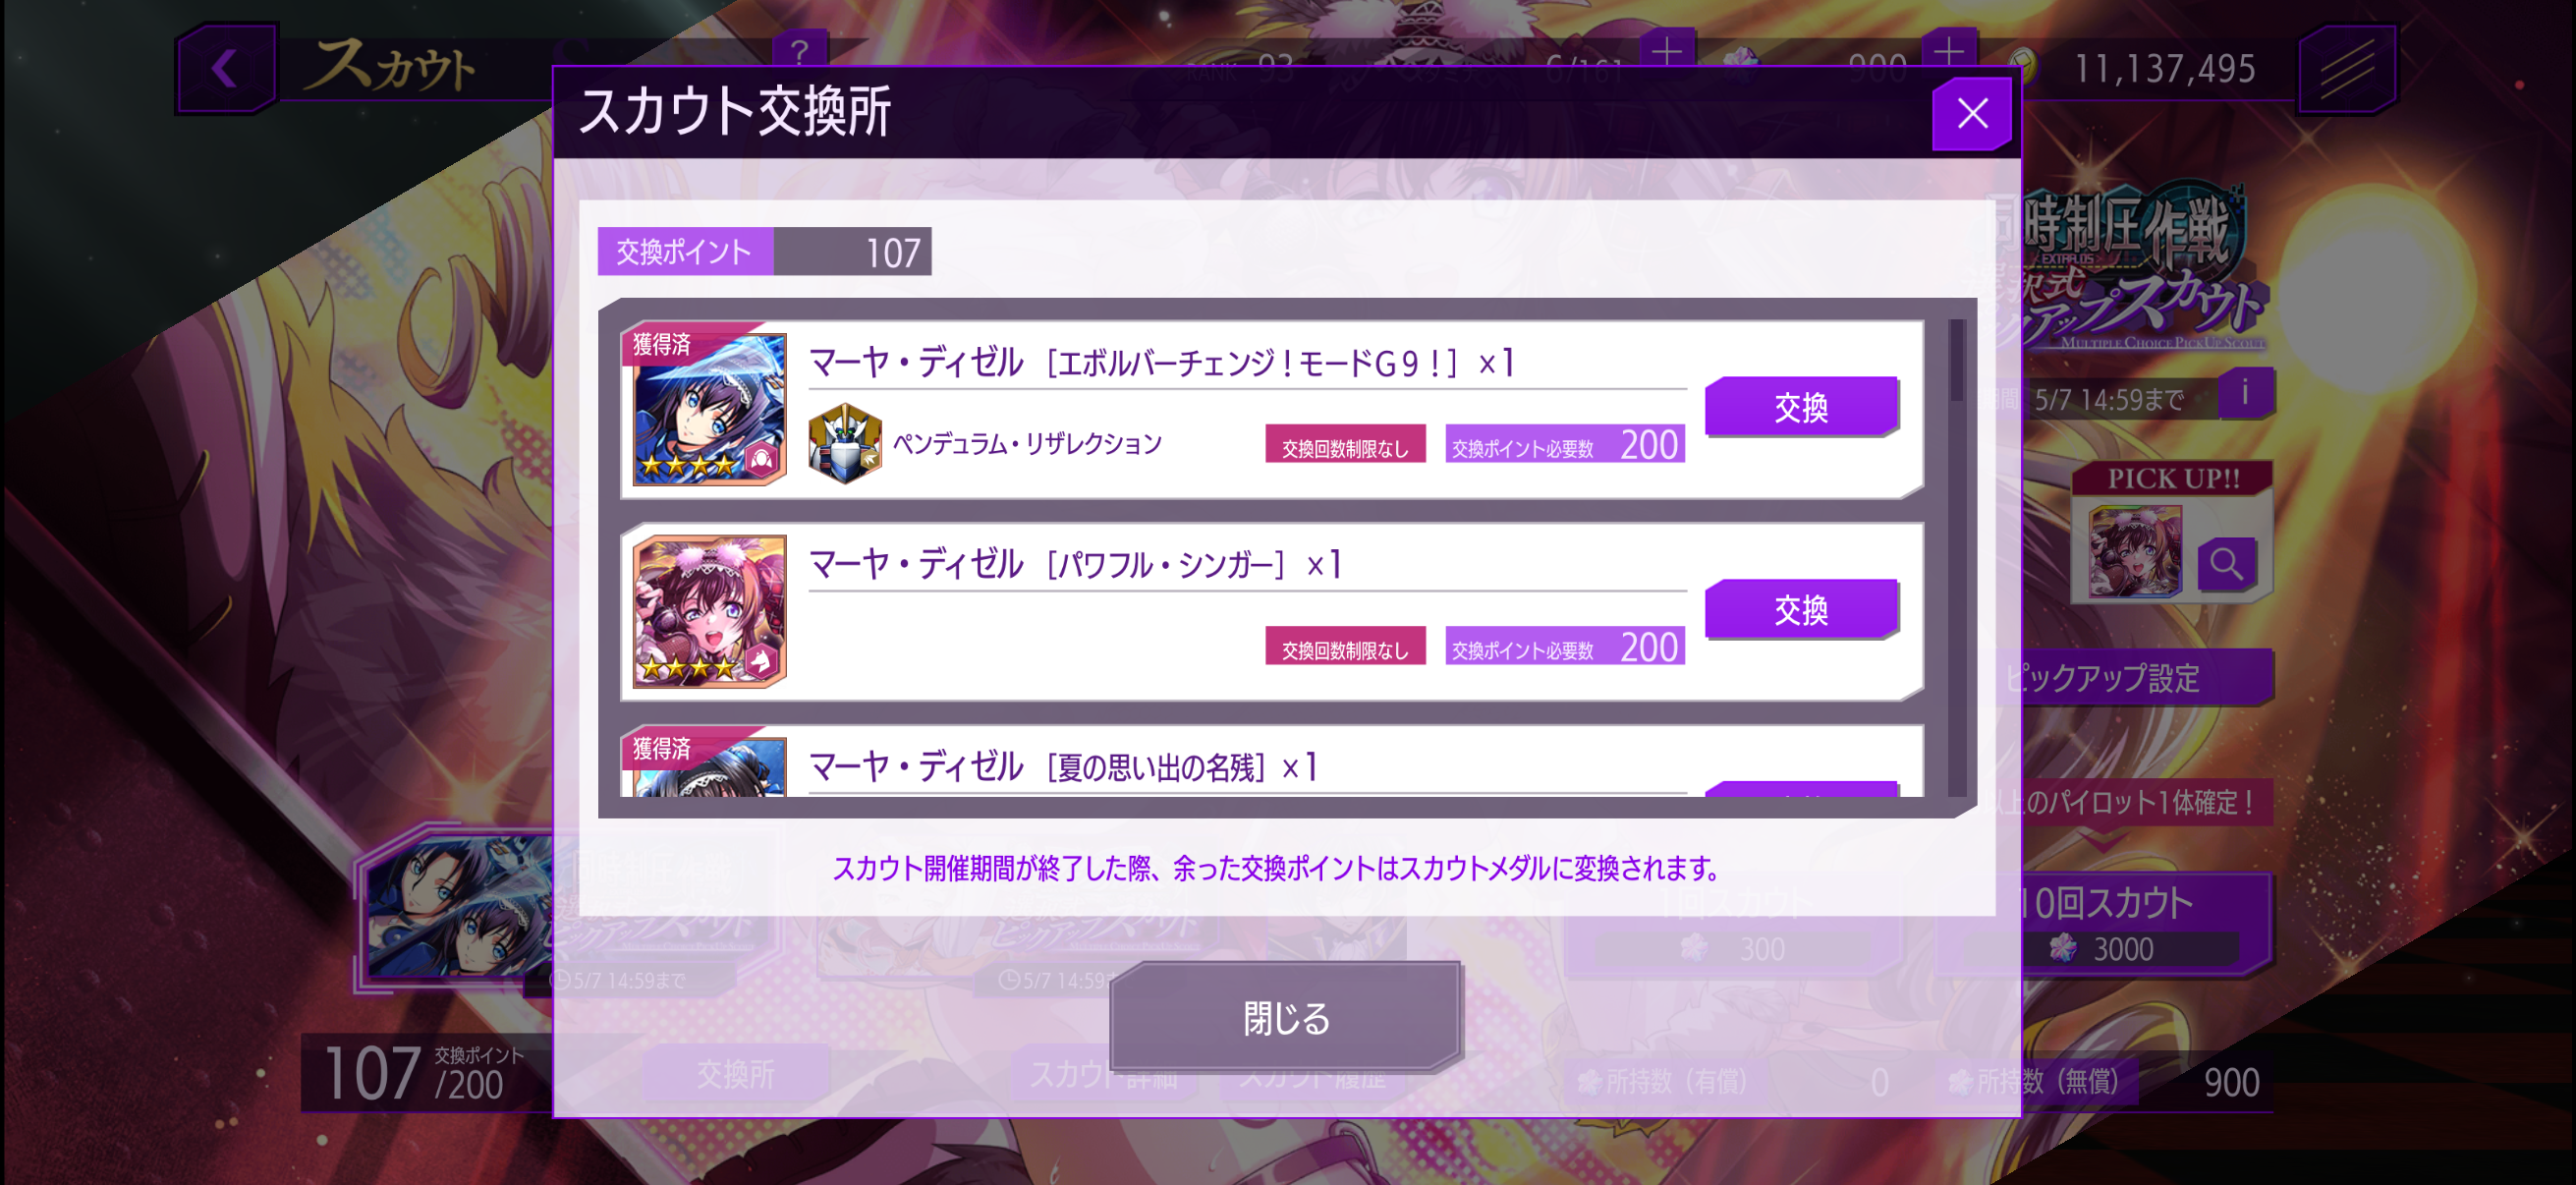The height and width of the screenshot is (1185, 2576).
Task: Go back with the left arrow icon
Action: (226, 68)
